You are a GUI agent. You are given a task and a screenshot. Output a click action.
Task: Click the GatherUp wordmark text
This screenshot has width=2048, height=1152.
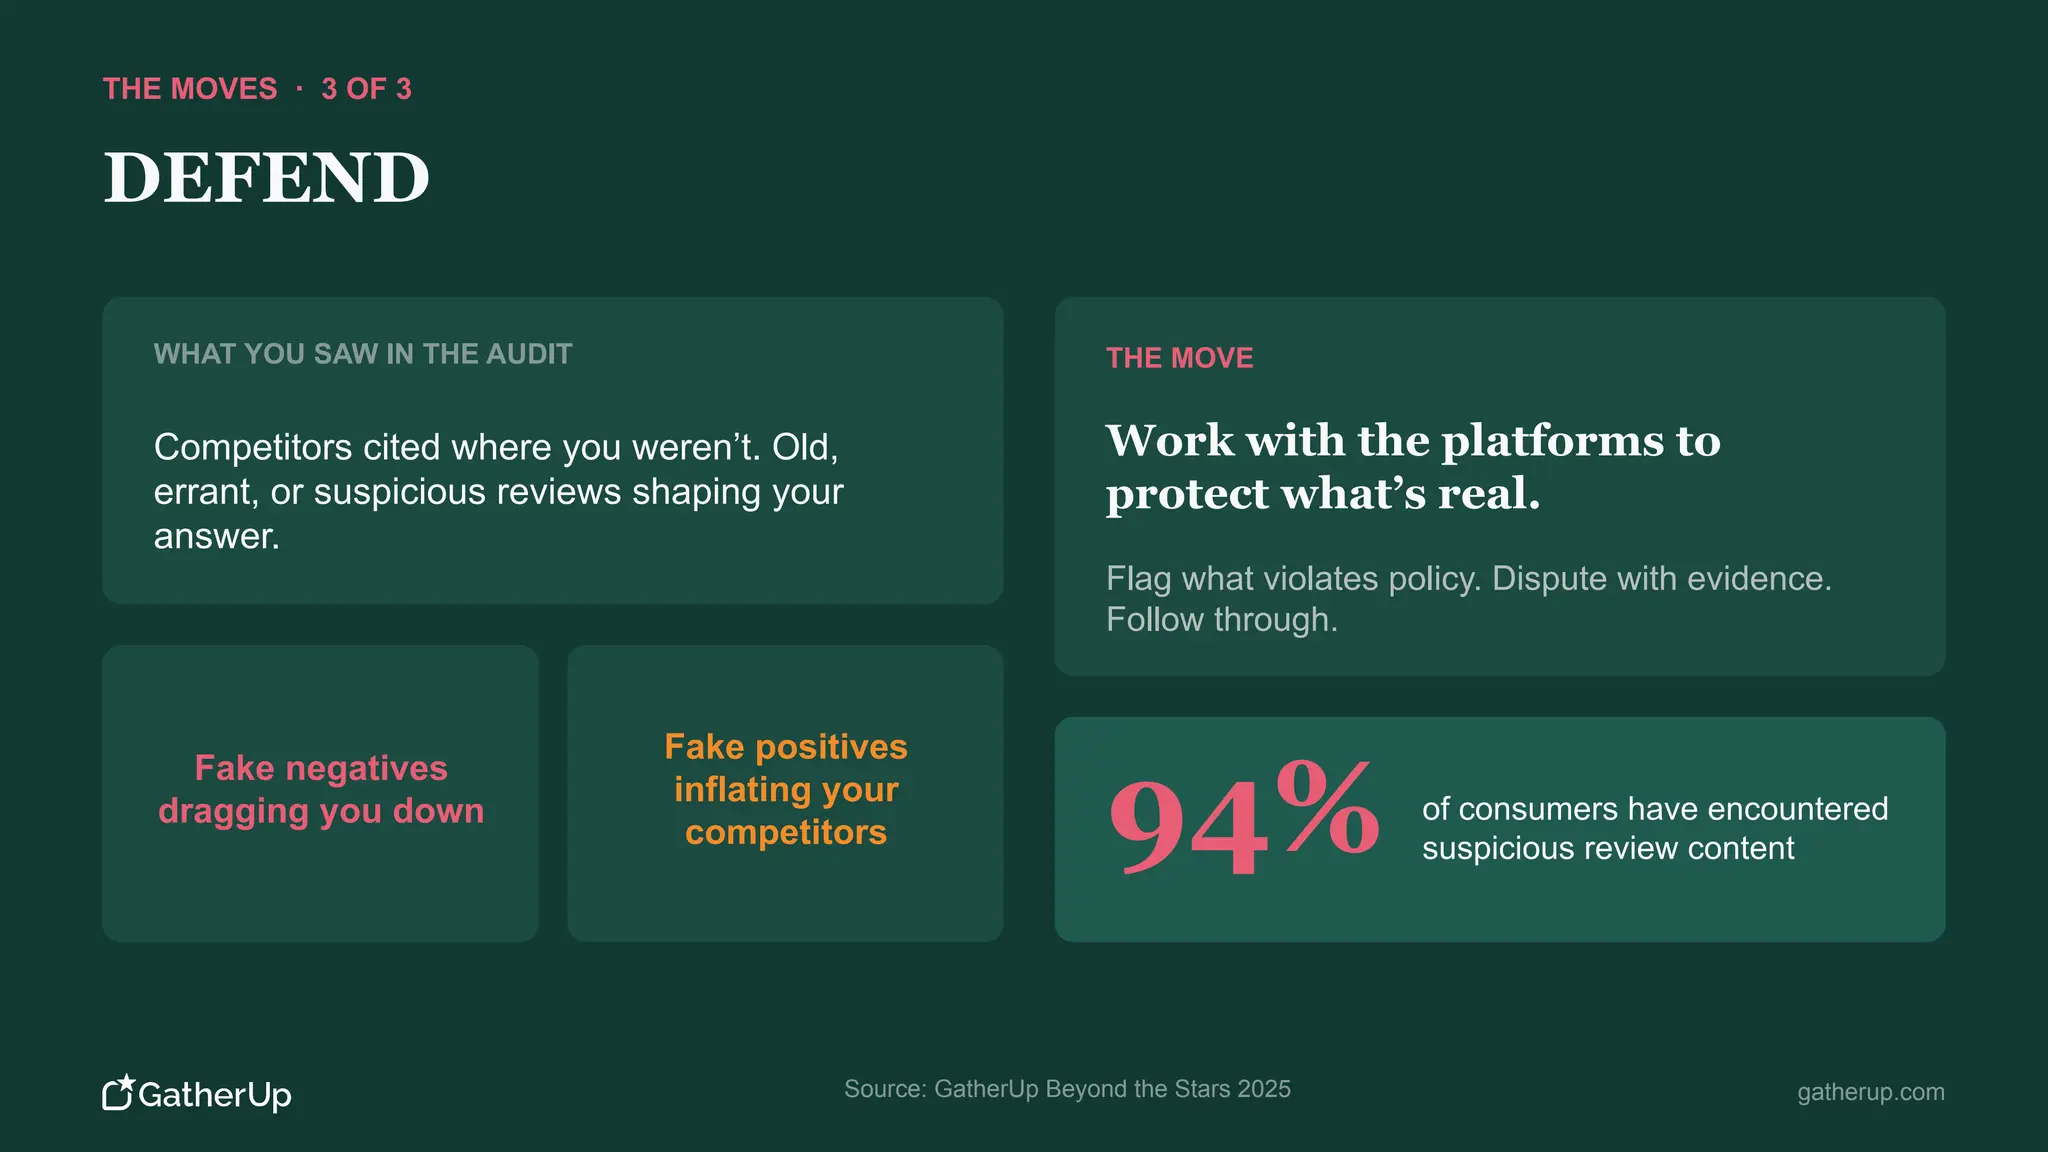pyautogui.click(x=215, y=1095)
